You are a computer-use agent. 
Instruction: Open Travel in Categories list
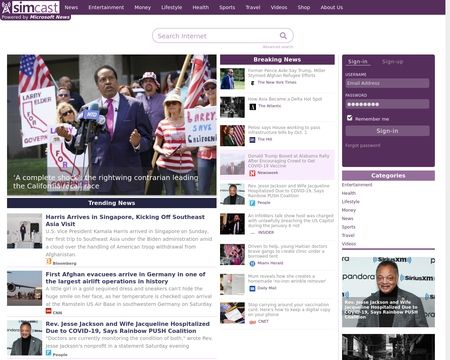pyautogui.click(x=348, y=235)
